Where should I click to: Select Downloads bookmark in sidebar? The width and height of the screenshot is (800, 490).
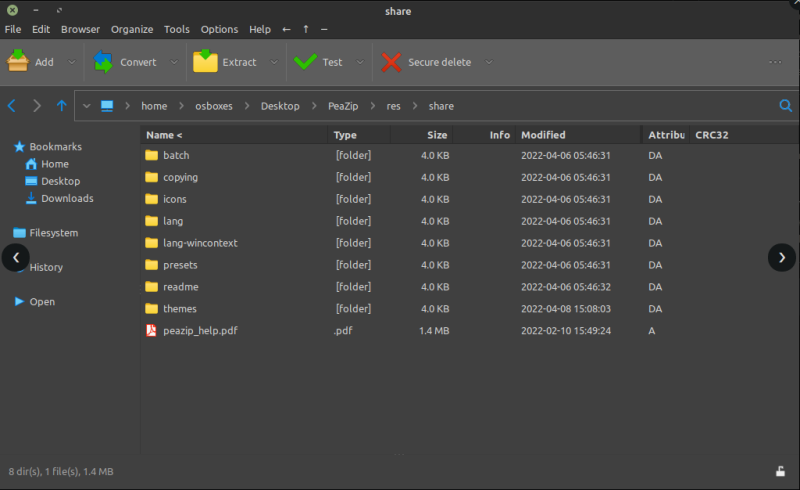coord(67,198)
